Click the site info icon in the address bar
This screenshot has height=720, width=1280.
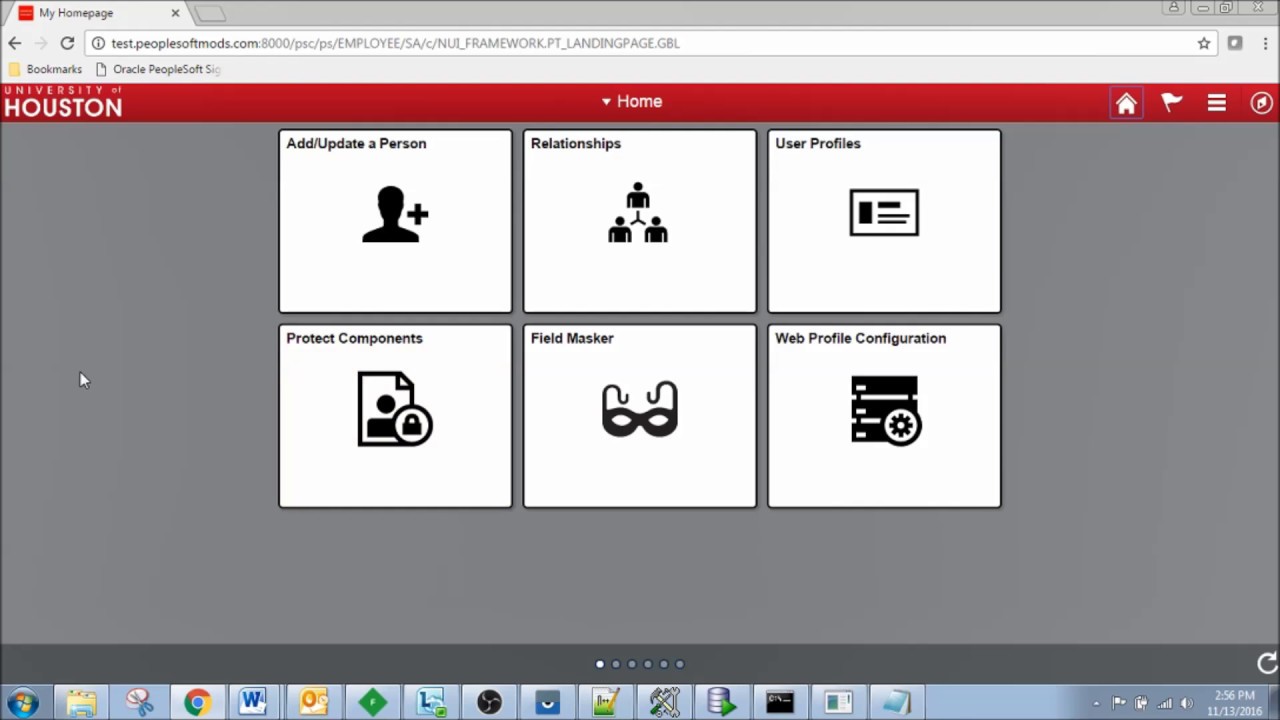pos(98,43)
